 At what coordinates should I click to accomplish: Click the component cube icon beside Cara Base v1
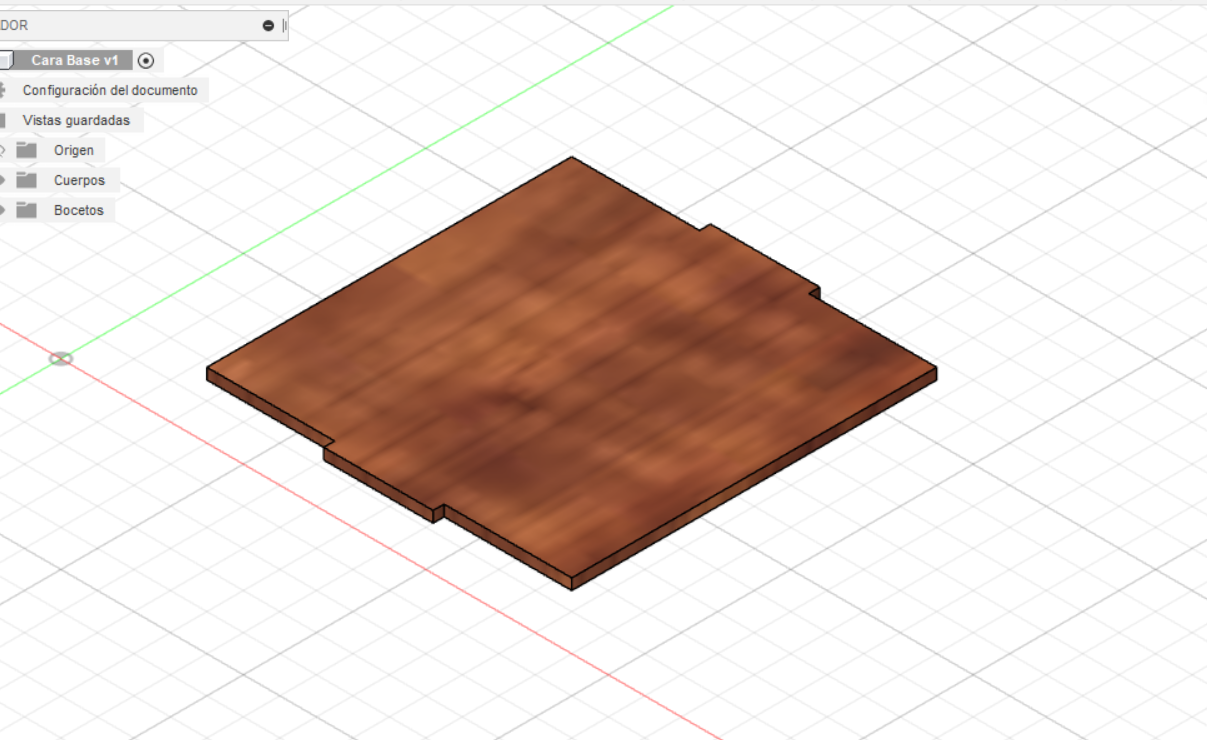(x=6, y=61)
